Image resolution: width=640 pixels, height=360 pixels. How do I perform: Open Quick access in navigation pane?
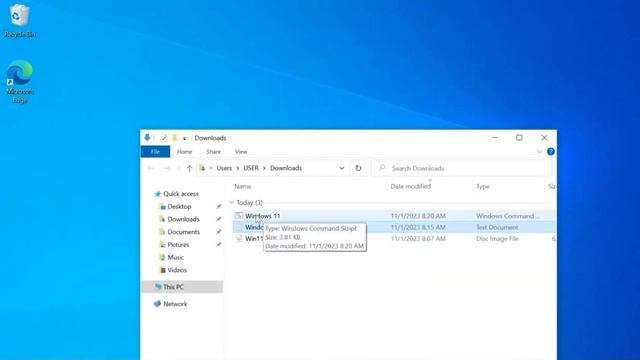[x=181, y=194]
